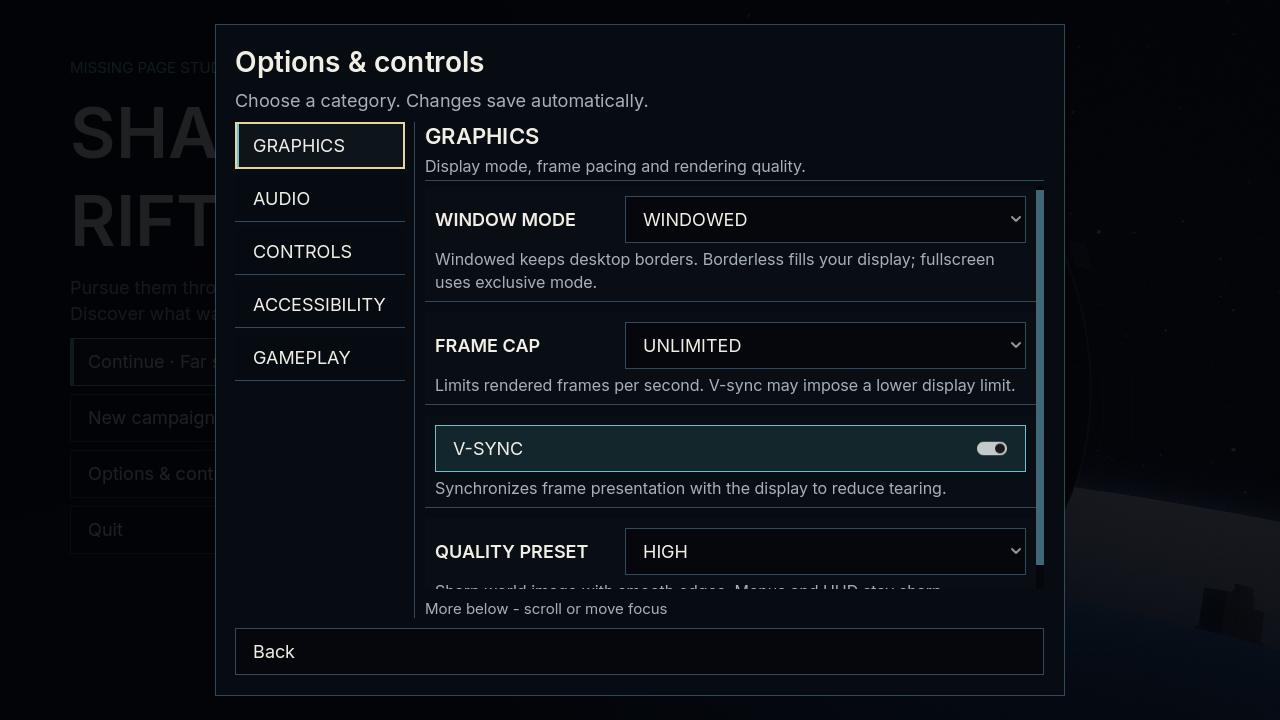
Task: Expand the Frame Cap dropdown
Action: point(825,345)
